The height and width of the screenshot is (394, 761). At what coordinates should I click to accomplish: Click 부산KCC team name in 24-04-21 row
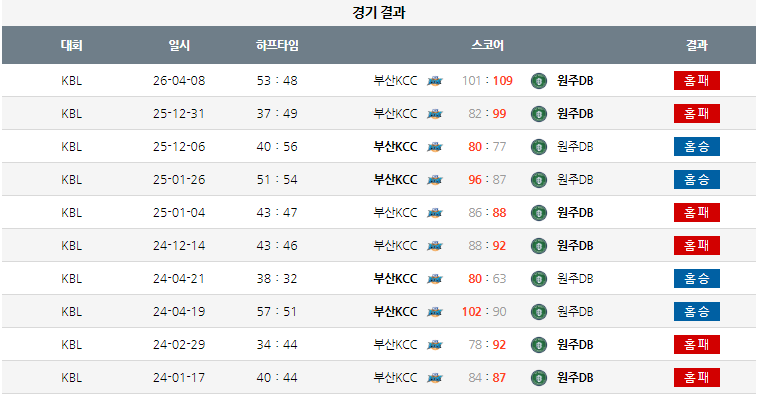pos(396,279)
